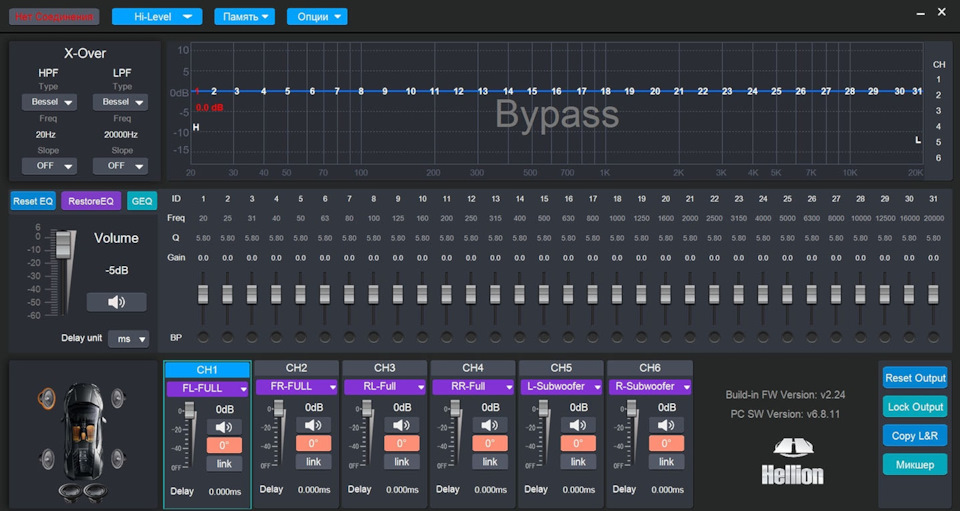Open the Память menu
960x511 pixels.
point(245,17)
